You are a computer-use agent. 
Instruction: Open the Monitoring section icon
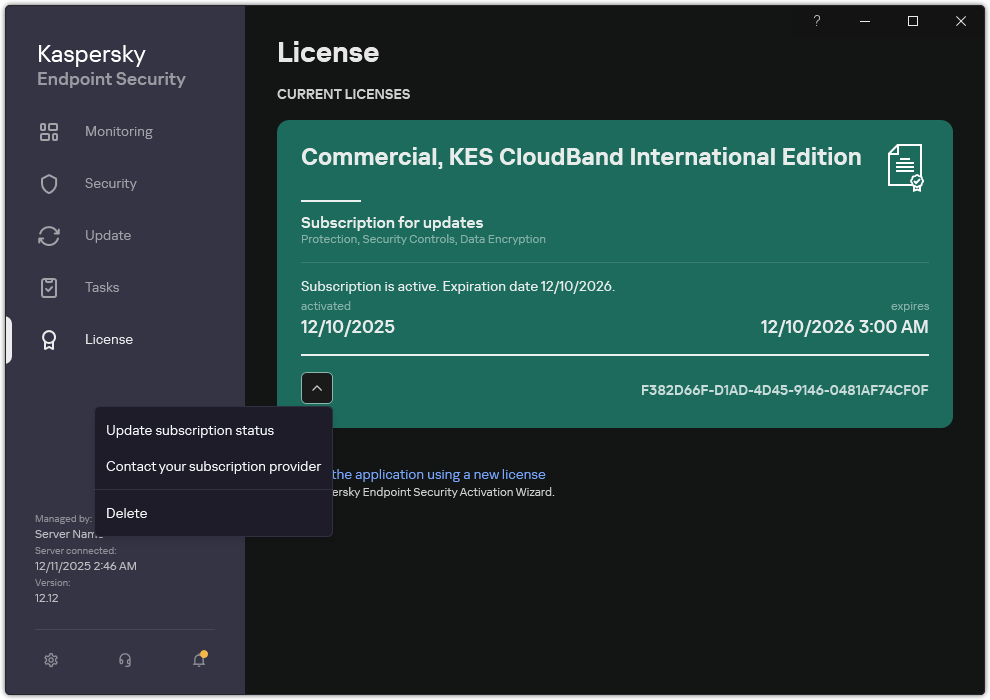(49, 131)
